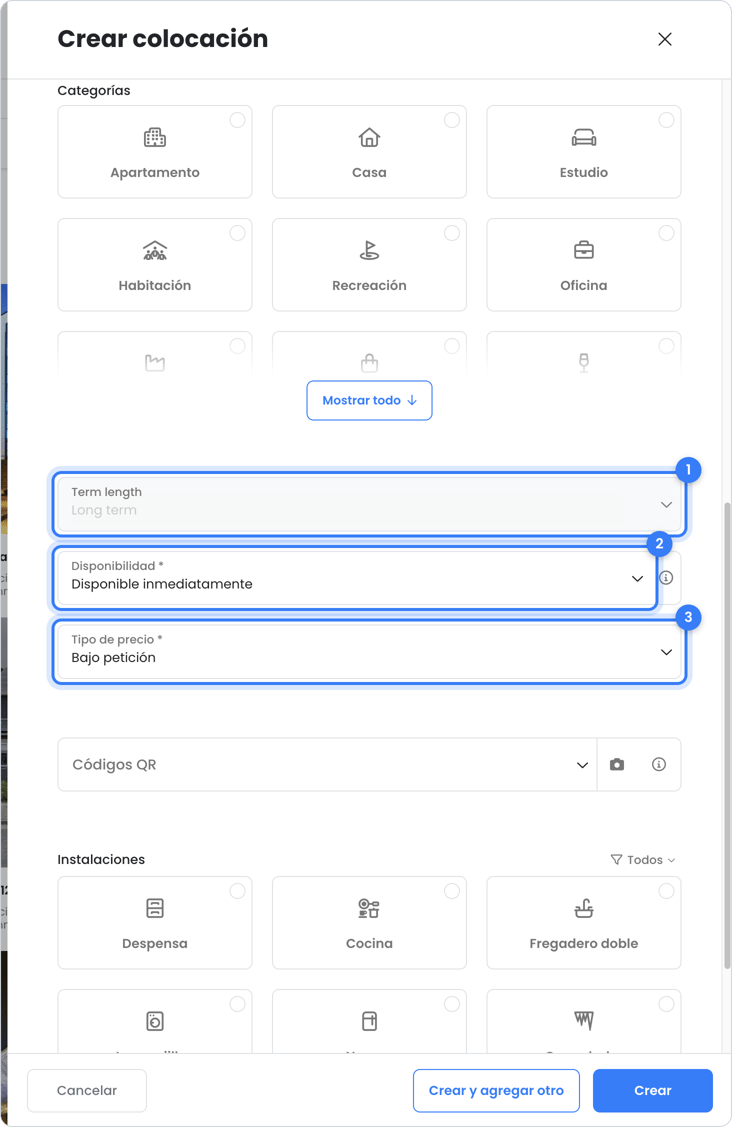Click the Fregadero doble sink icon
Image resolution: width=732 pixels, height=1127 pixels.
pos(583,908)
